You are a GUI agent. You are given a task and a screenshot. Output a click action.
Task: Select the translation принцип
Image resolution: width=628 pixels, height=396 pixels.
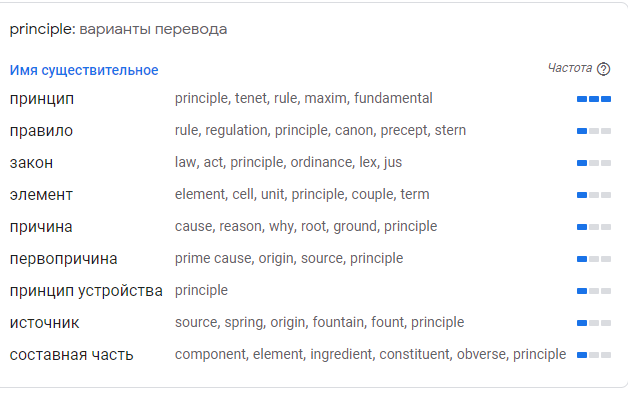click(42, 99)
